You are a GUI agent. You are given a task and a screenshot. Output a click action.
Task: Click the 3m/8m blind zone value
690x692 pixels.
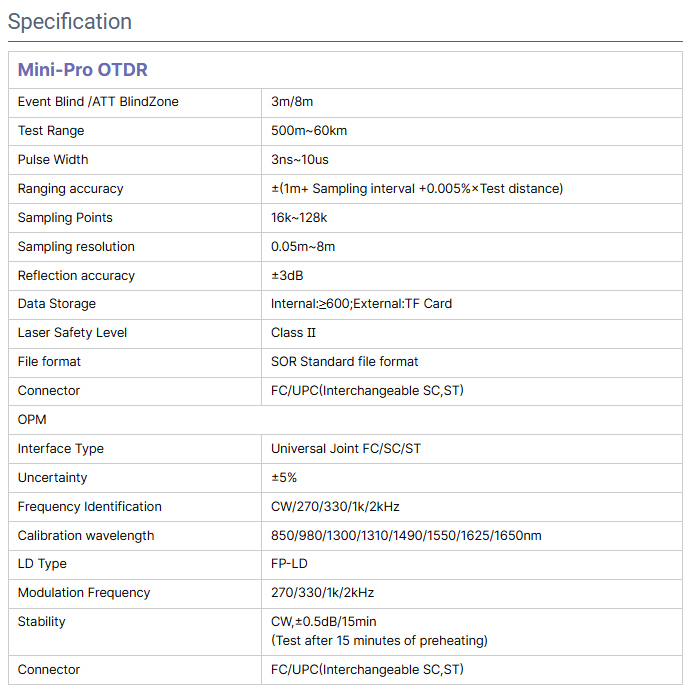coord(292,102)
